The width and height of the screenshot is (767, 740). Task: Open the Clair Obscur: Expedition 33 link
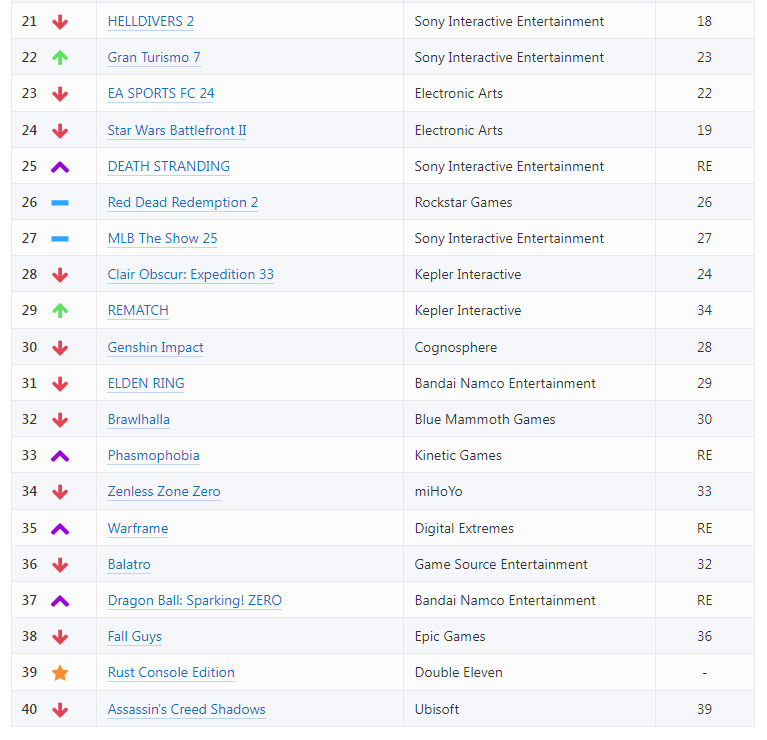point(191,274)
